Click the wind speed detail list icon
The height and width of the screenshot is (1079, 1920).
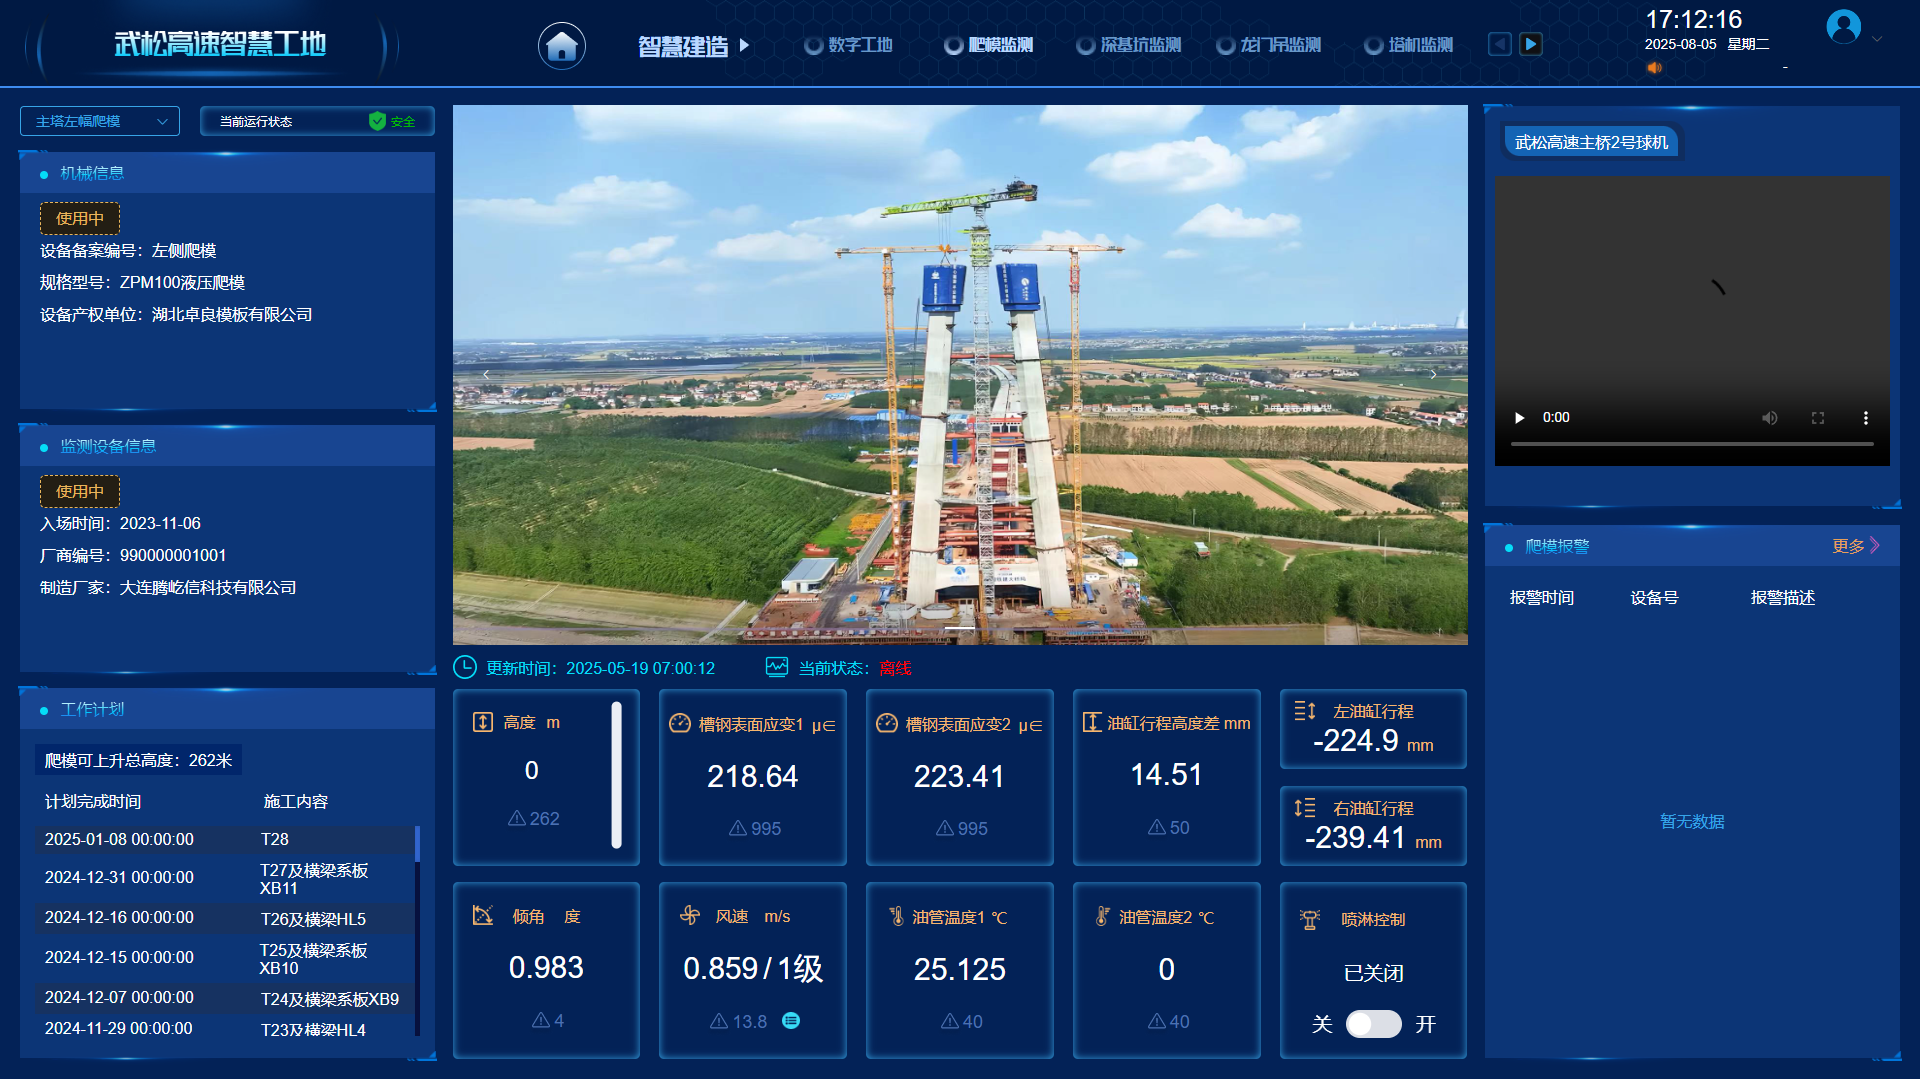point(791,1021)
